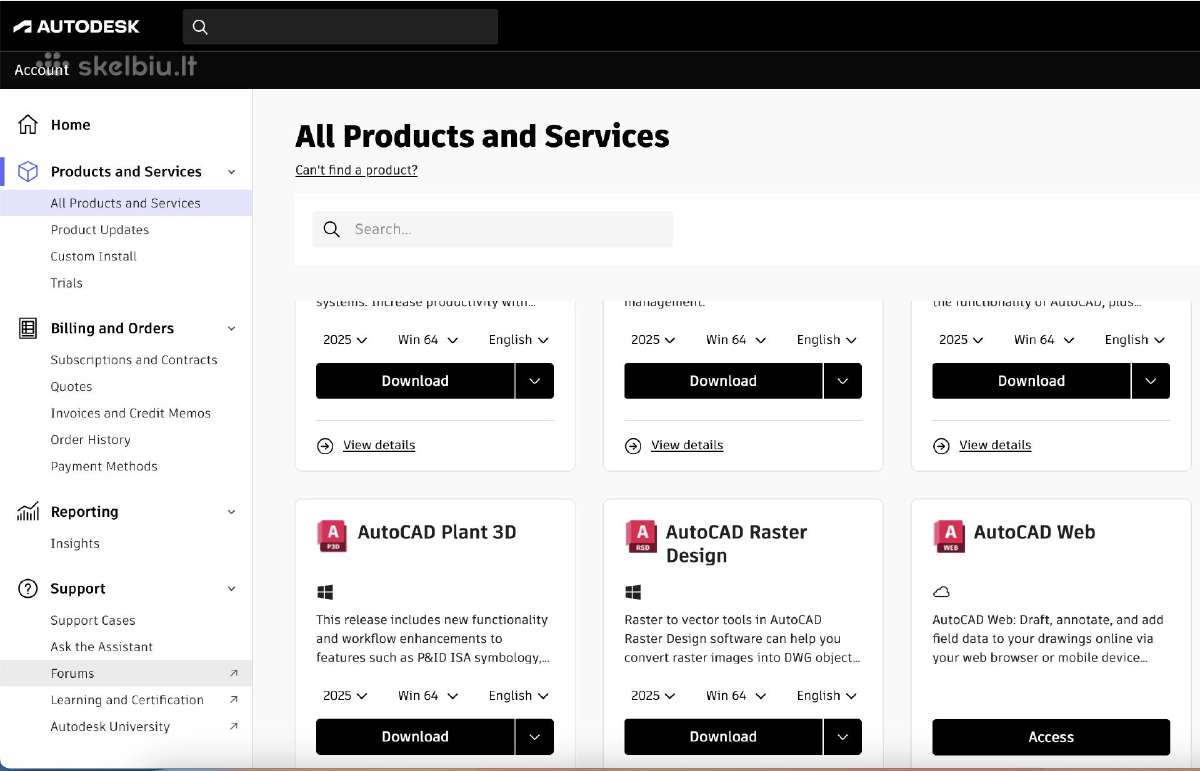
Task: Click the magnifier icon in product search field
Action: (332, 229)
